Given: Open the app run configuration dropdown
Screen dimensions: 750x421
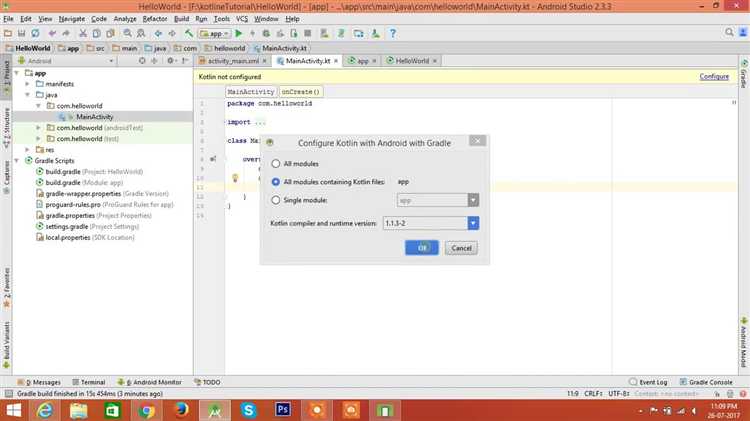Looking at the screenshot, I should pos(215,33).
